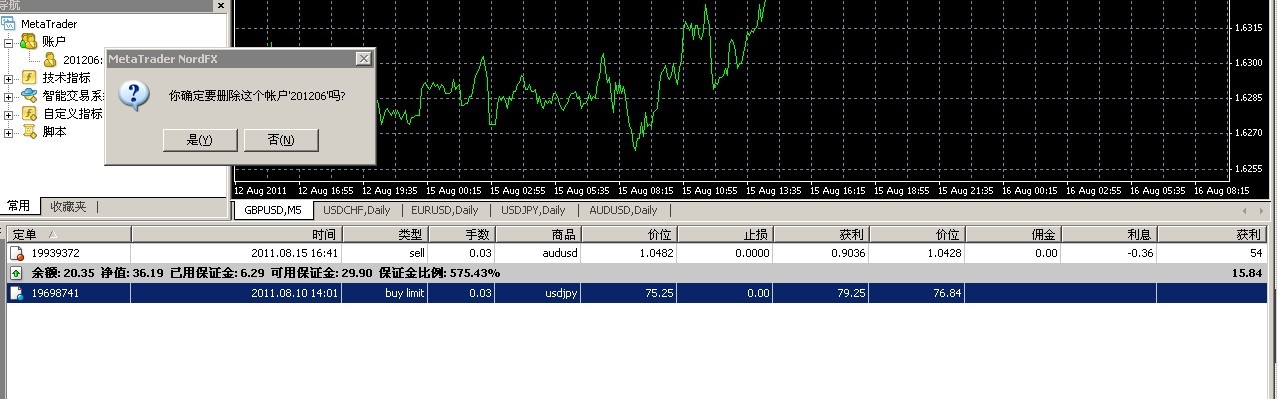Image resolution: width=1278 pixels, height=399 pixels.
Task: Click the pending order 19698741 icon
Action: pyautogui.click(x=17, y=293)
